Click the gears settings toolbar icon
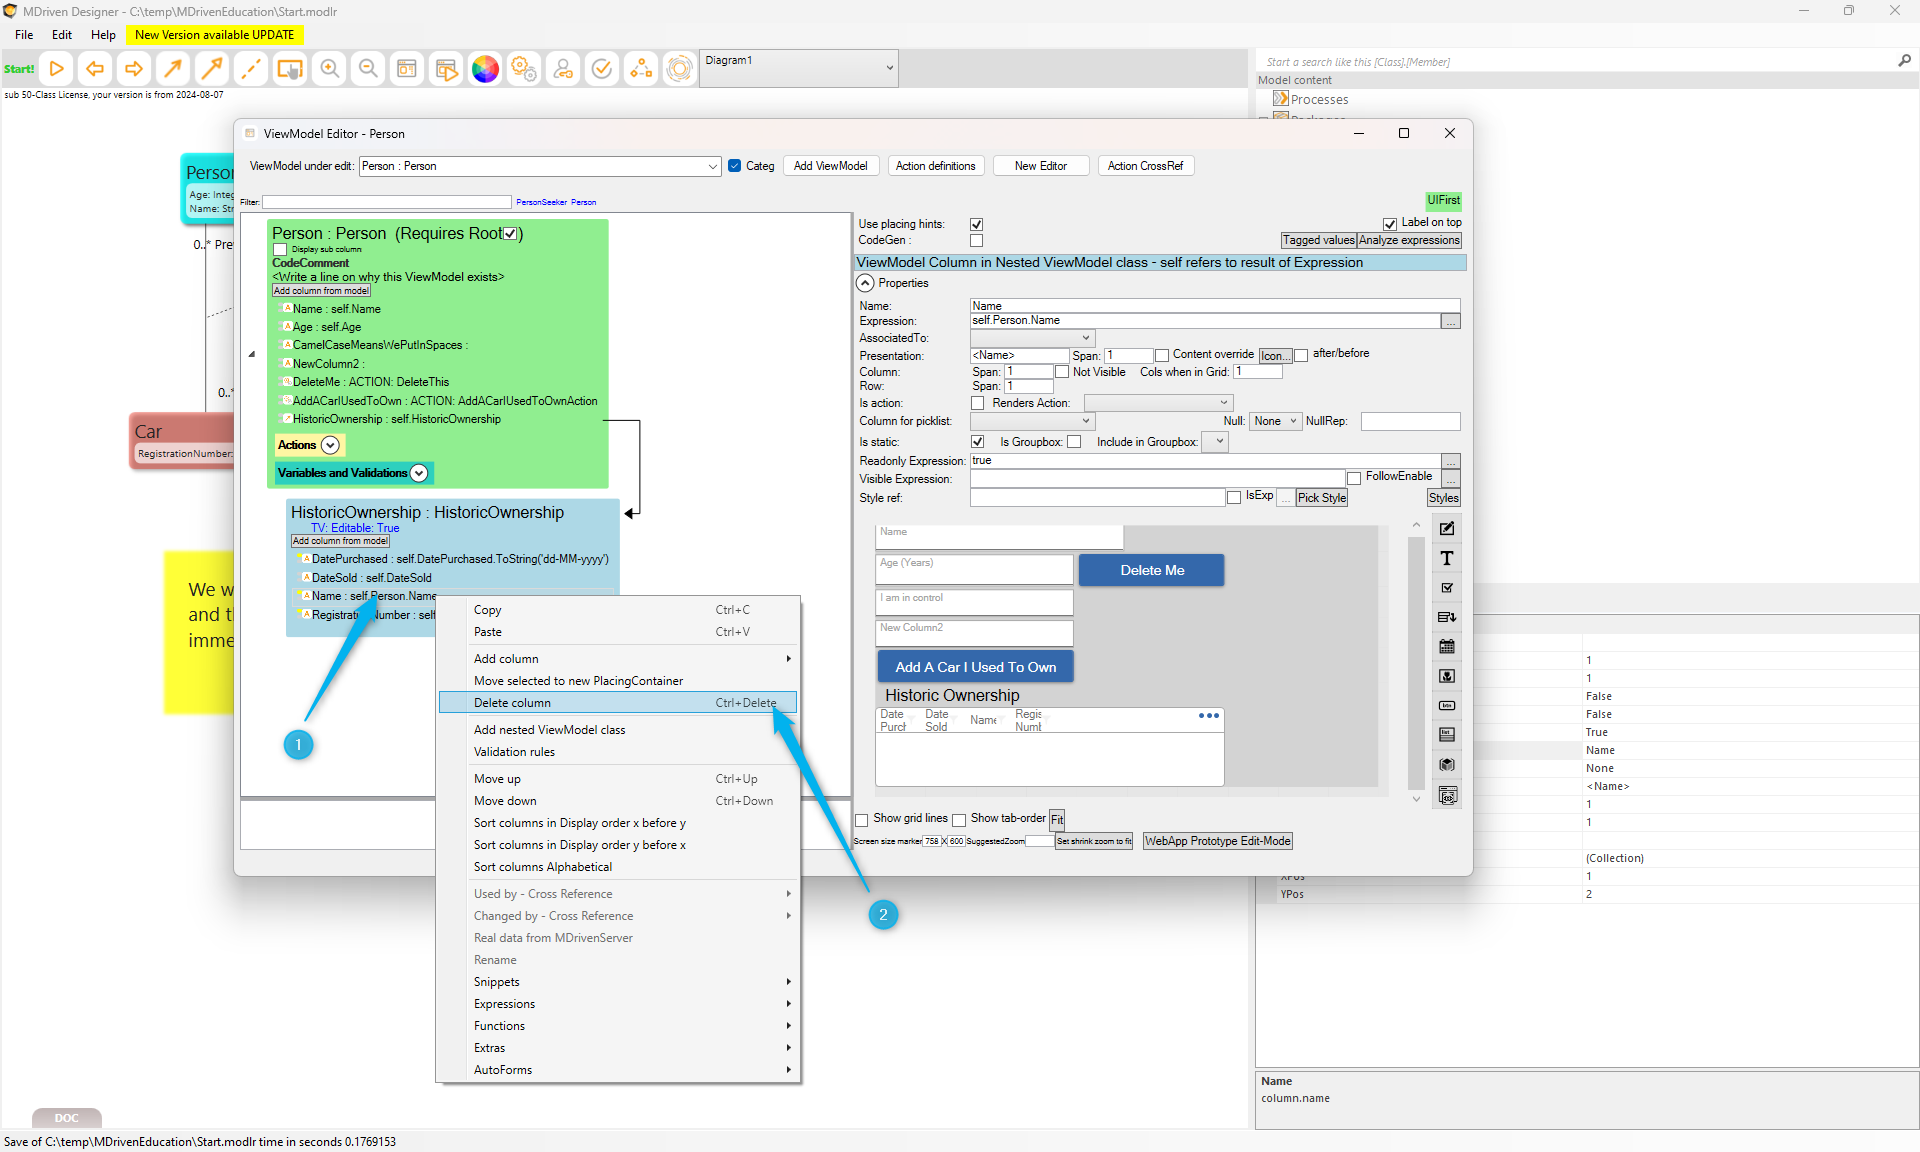The image size is (1920, 1152). [x=524, y=69]
